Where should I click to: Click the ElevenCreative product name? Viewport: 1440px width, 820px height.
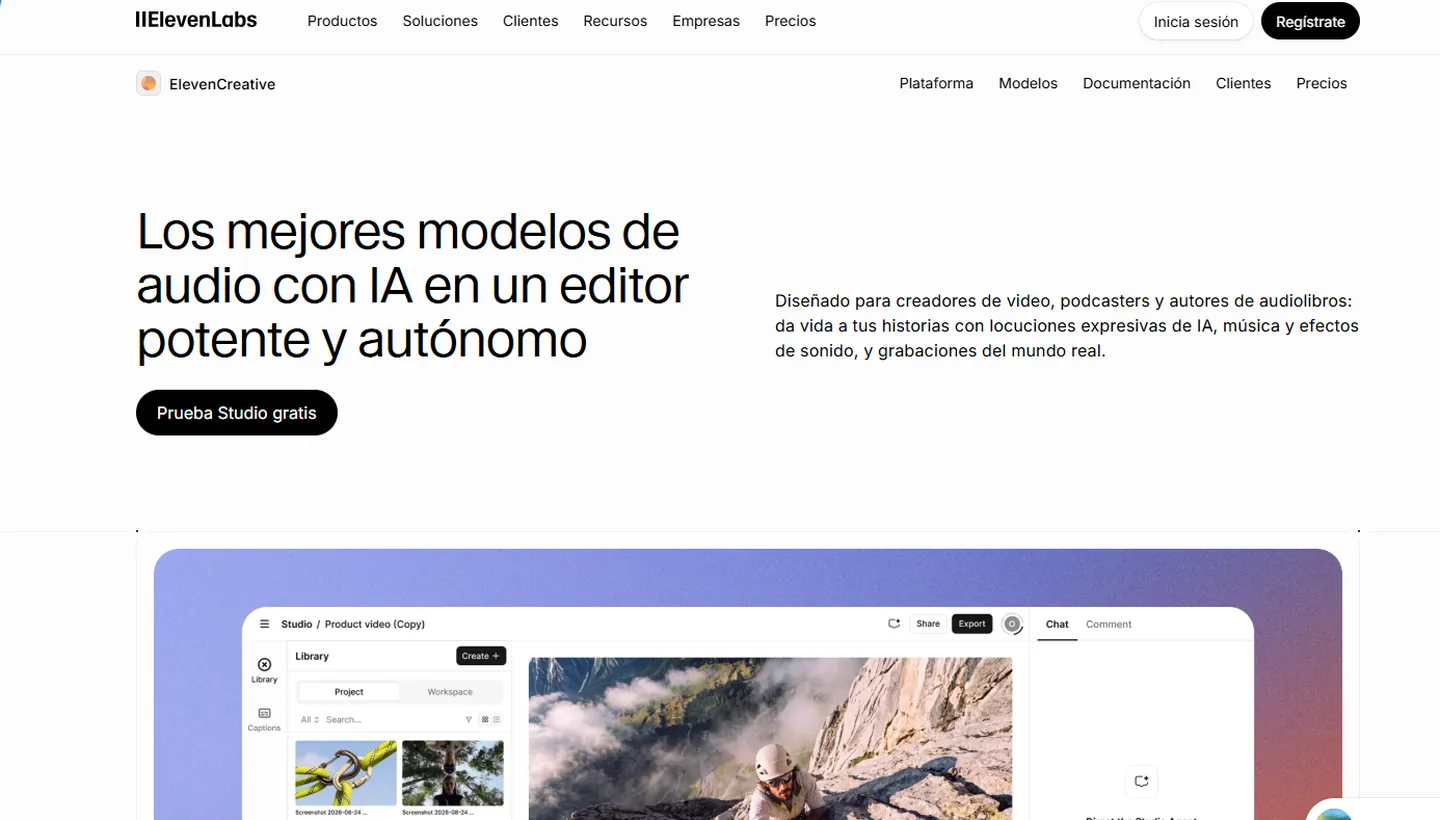tap(222, 84)
